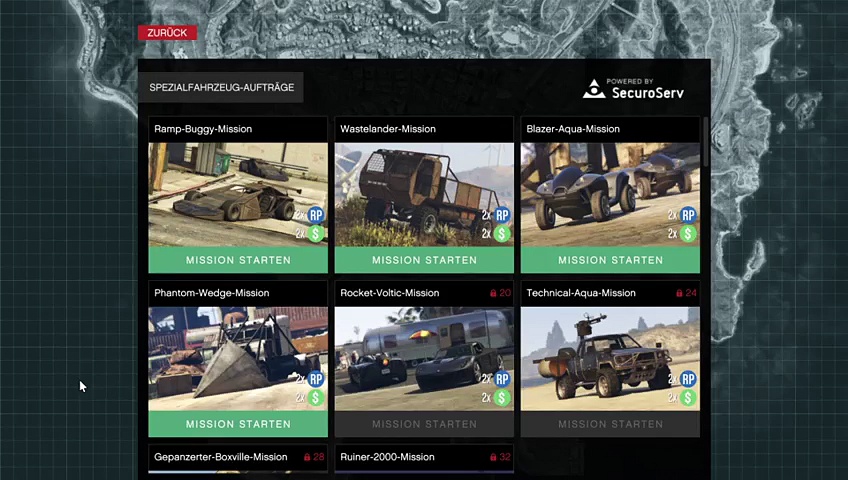848x480 pixels.
Task: Start the Phantom-Wedge mission
Action: pos(238,424)
